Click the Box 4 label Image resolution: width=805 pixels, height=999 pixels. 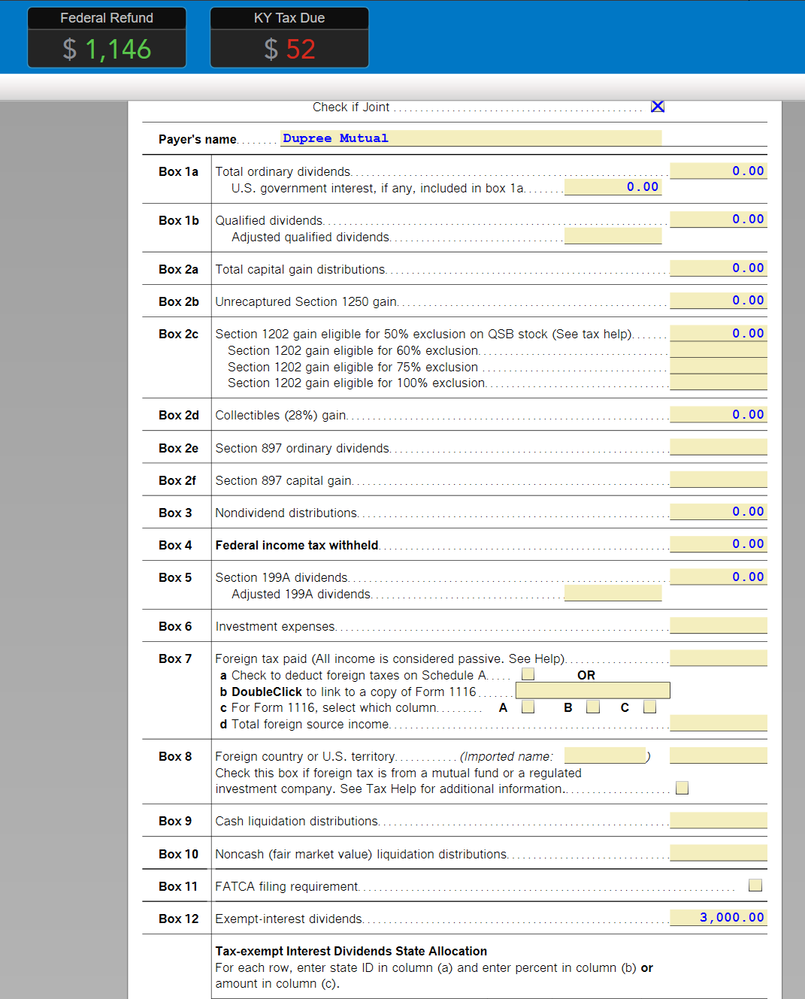point(175,545)
